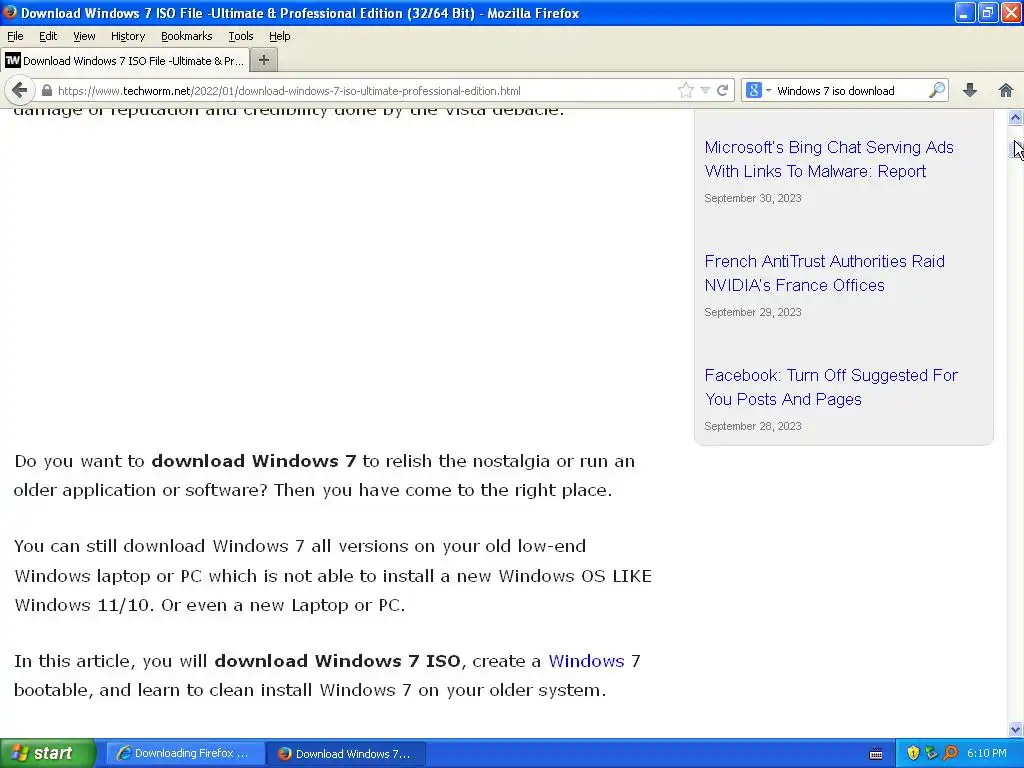Viewport: 1024px width, 768px height.
Task: Open the Edit menu
Action: pyautogui.click(x=48, y=37)
